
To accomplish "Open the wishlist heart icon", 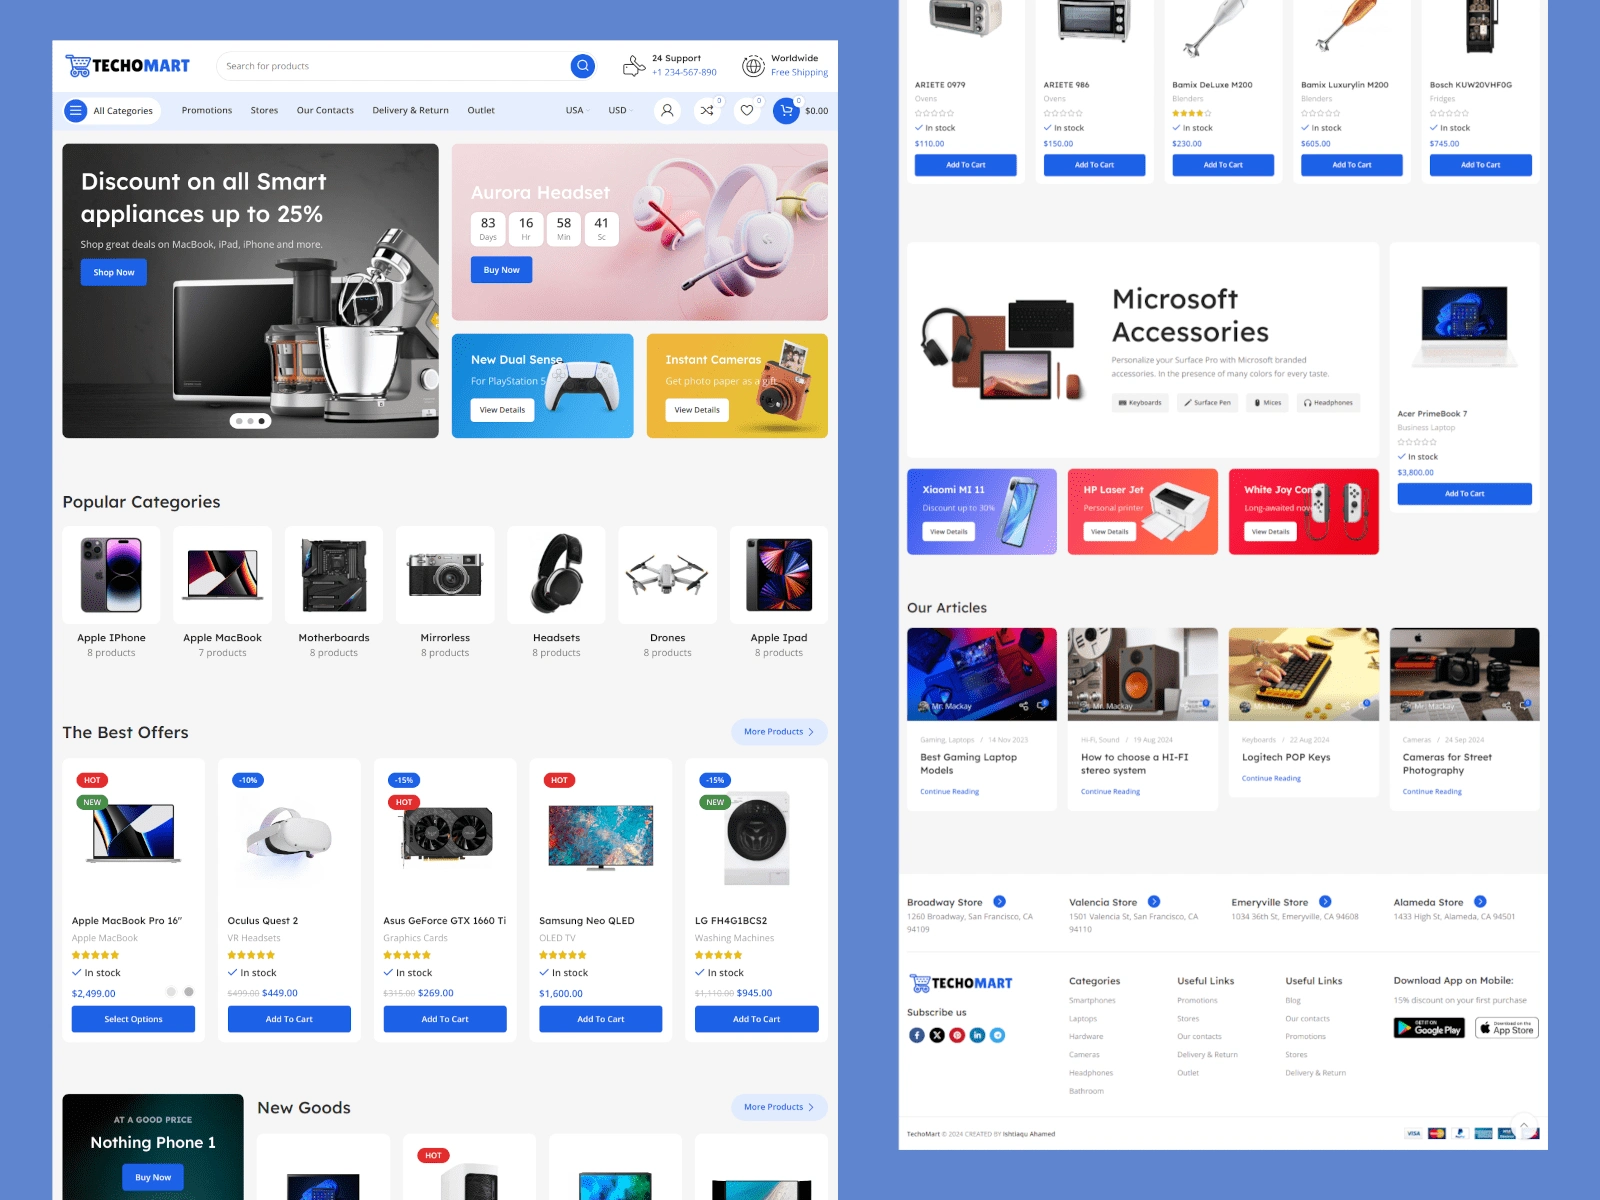I will (x=747, y=111).
